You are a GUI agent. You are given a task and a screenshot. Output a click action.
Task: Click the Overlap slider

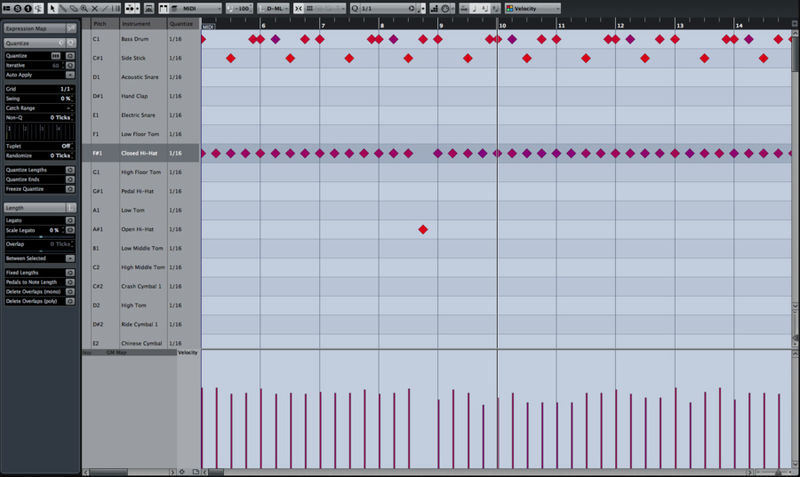(x=39, y=251)
